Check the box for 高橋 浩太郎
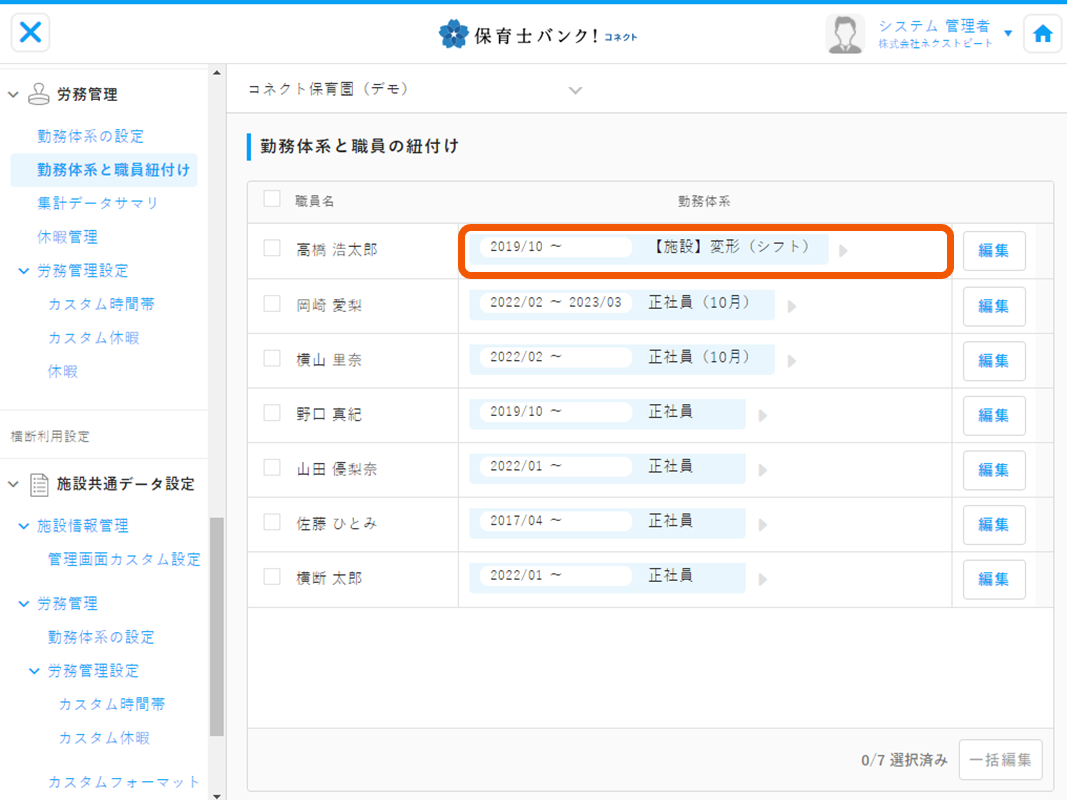This screenshot has width=1067, height=800. 272,249
